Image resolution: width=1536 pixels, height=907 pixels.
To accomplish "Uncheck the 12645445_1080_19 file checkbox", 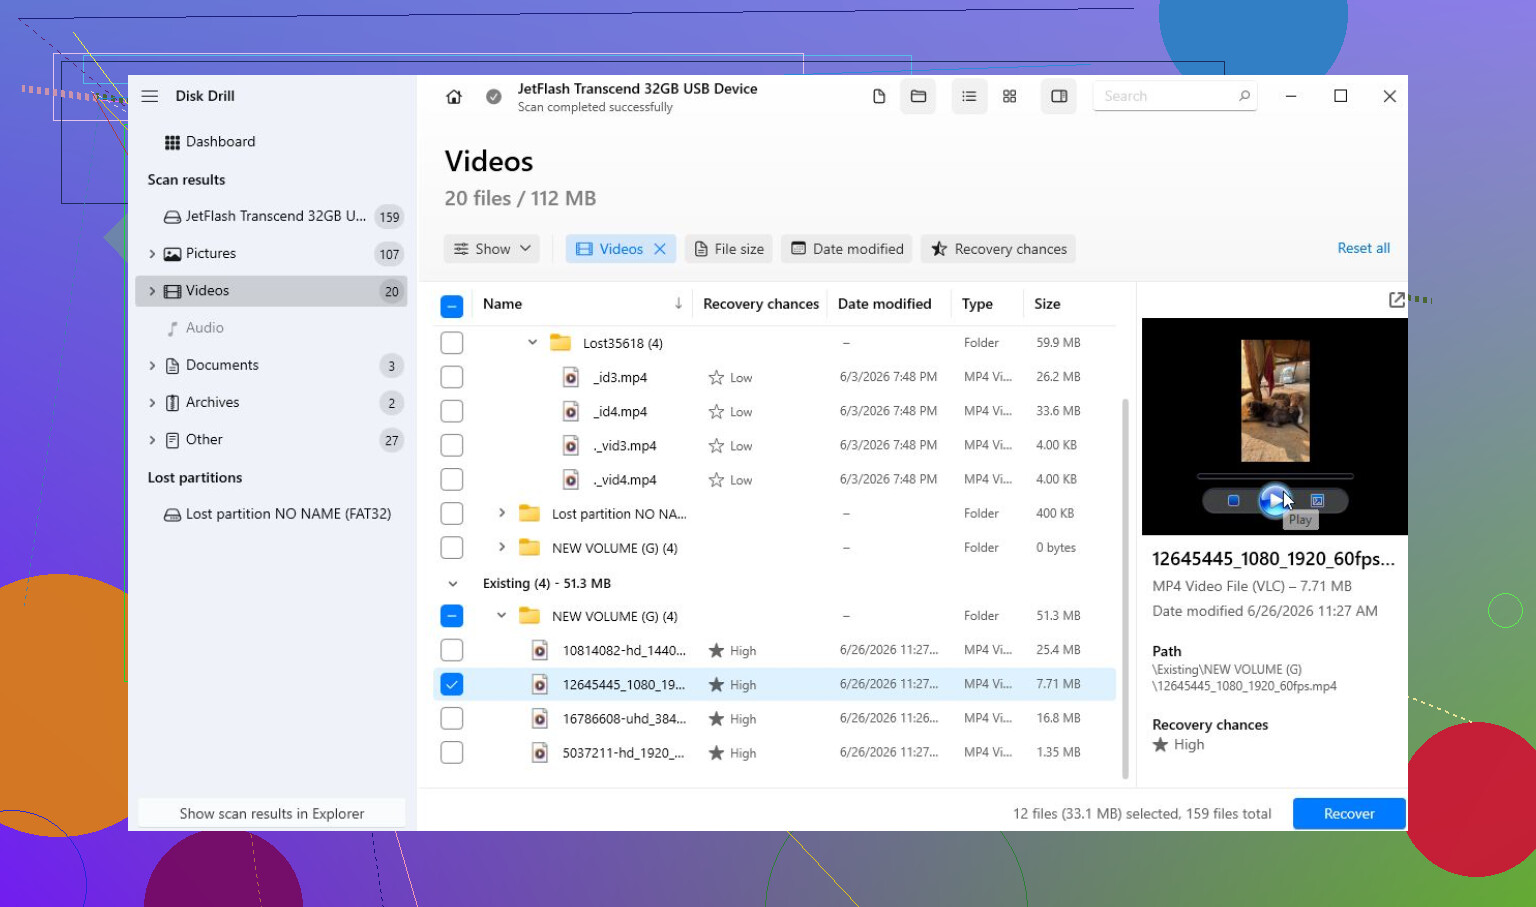I will [452, 684].
